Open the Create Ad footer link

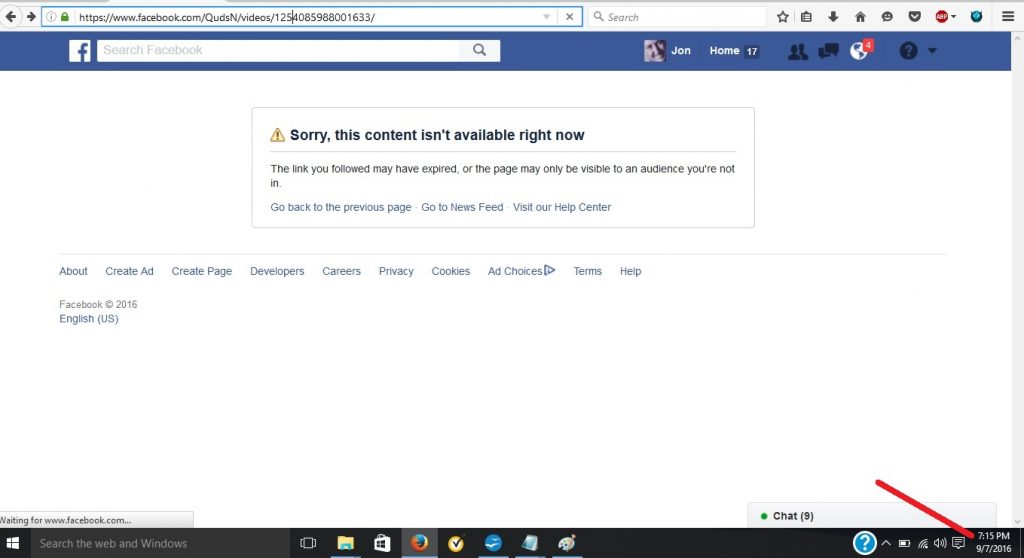(x=129, y=271)
